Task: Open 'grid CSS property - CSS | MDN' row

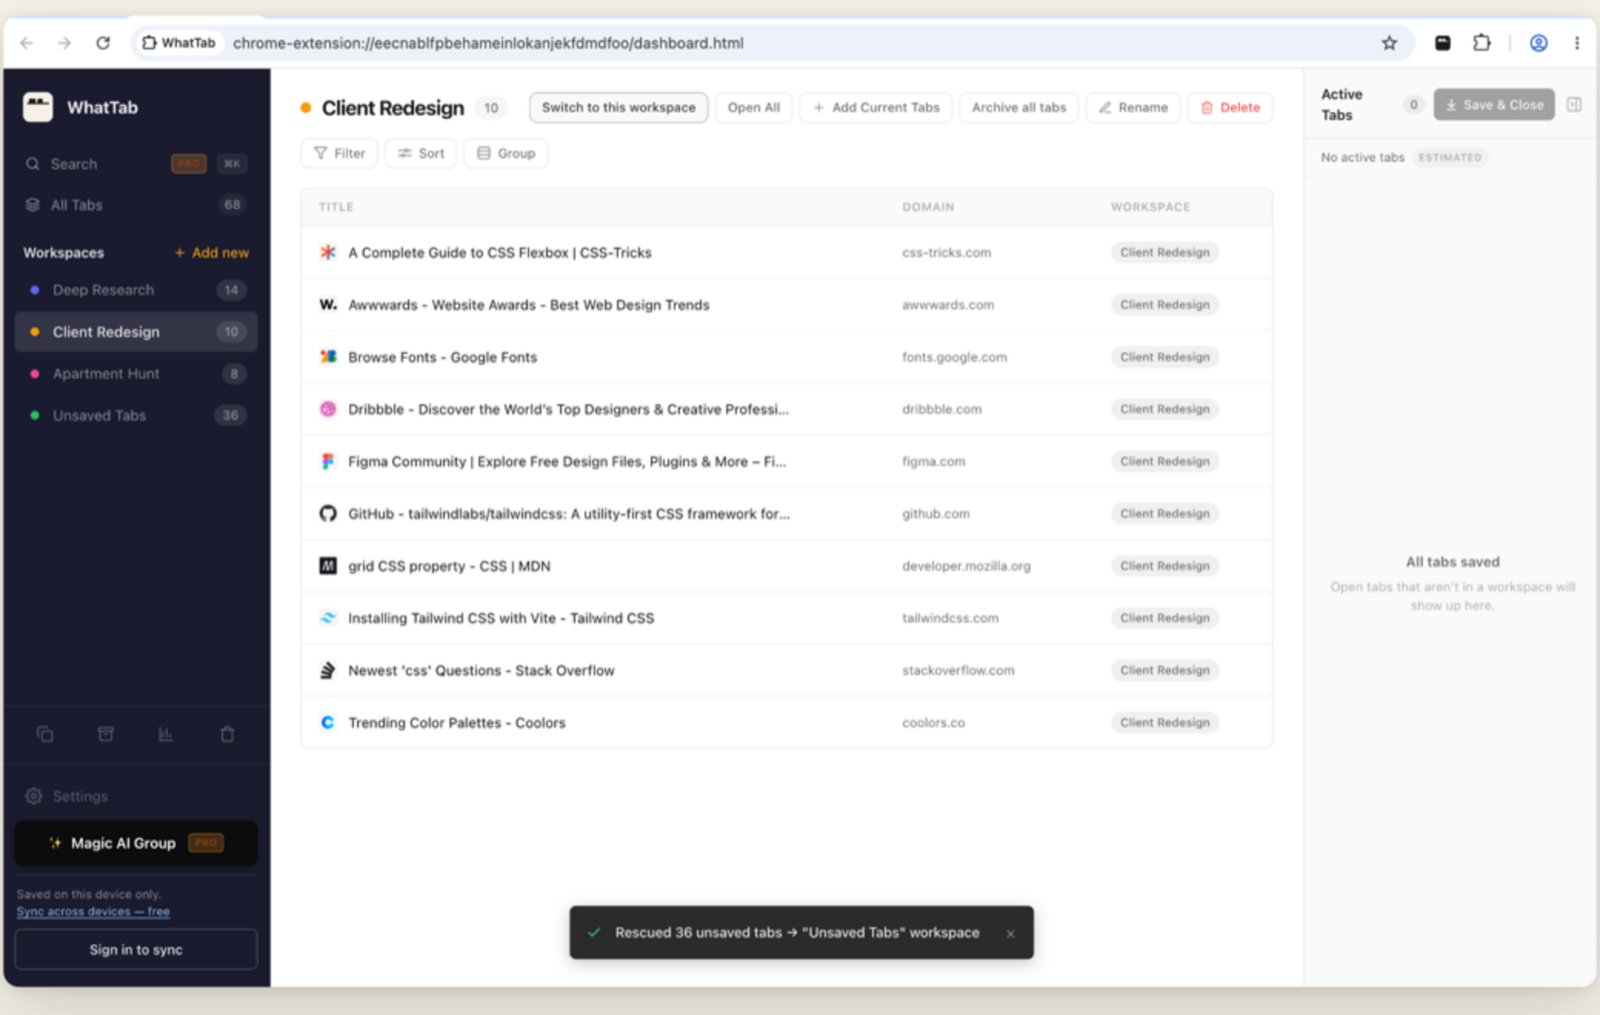Action: coord(787,566)
